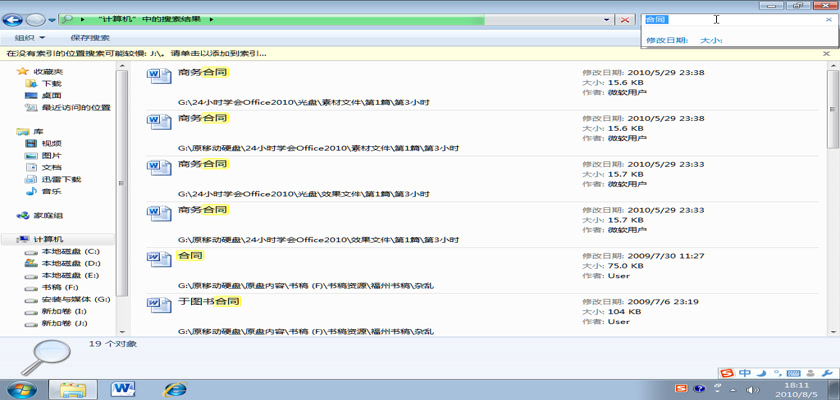Viewport: 840px width, 400px height.
Task: Stop the search with the red X button
Action: coord(626,19)
